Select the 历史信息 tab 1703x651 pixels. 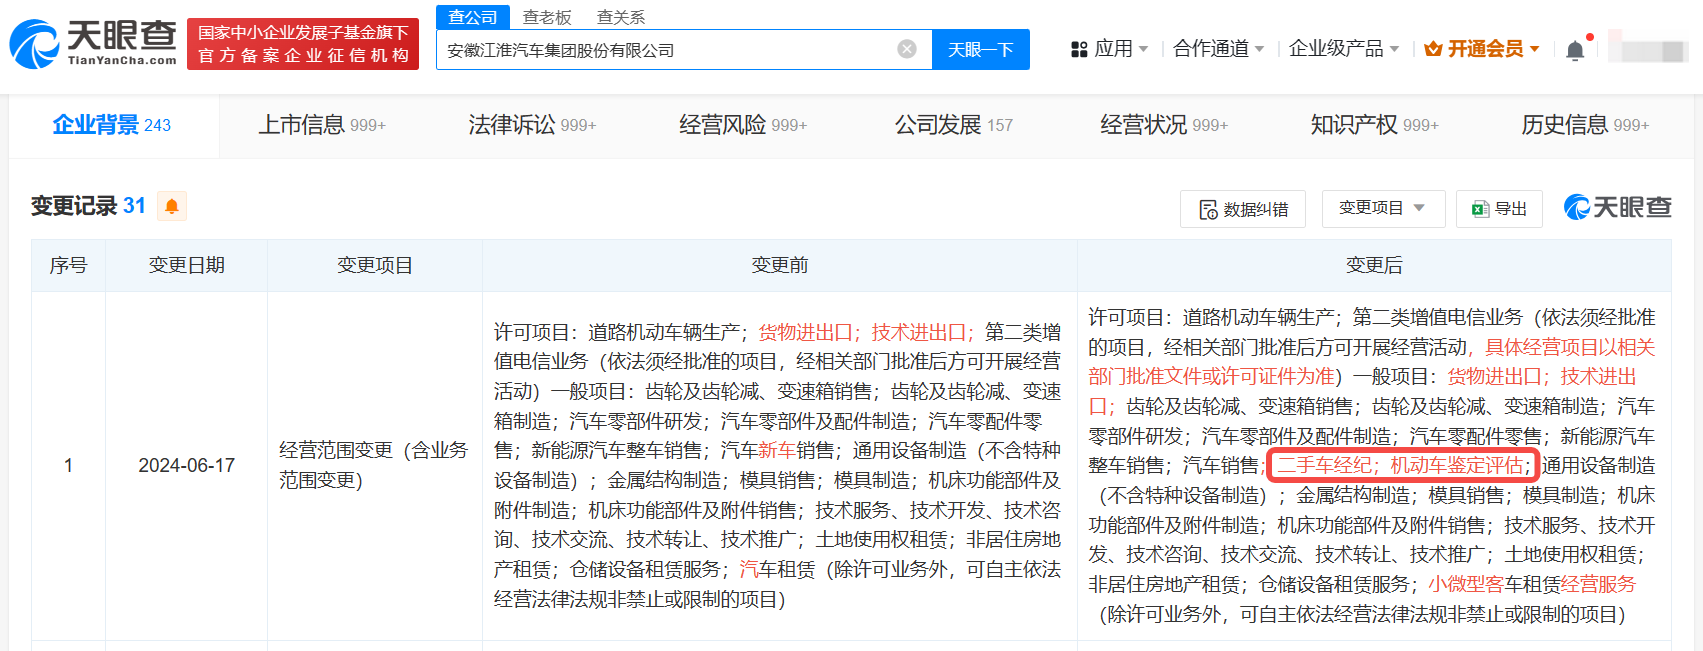(x=1585, y=125)
